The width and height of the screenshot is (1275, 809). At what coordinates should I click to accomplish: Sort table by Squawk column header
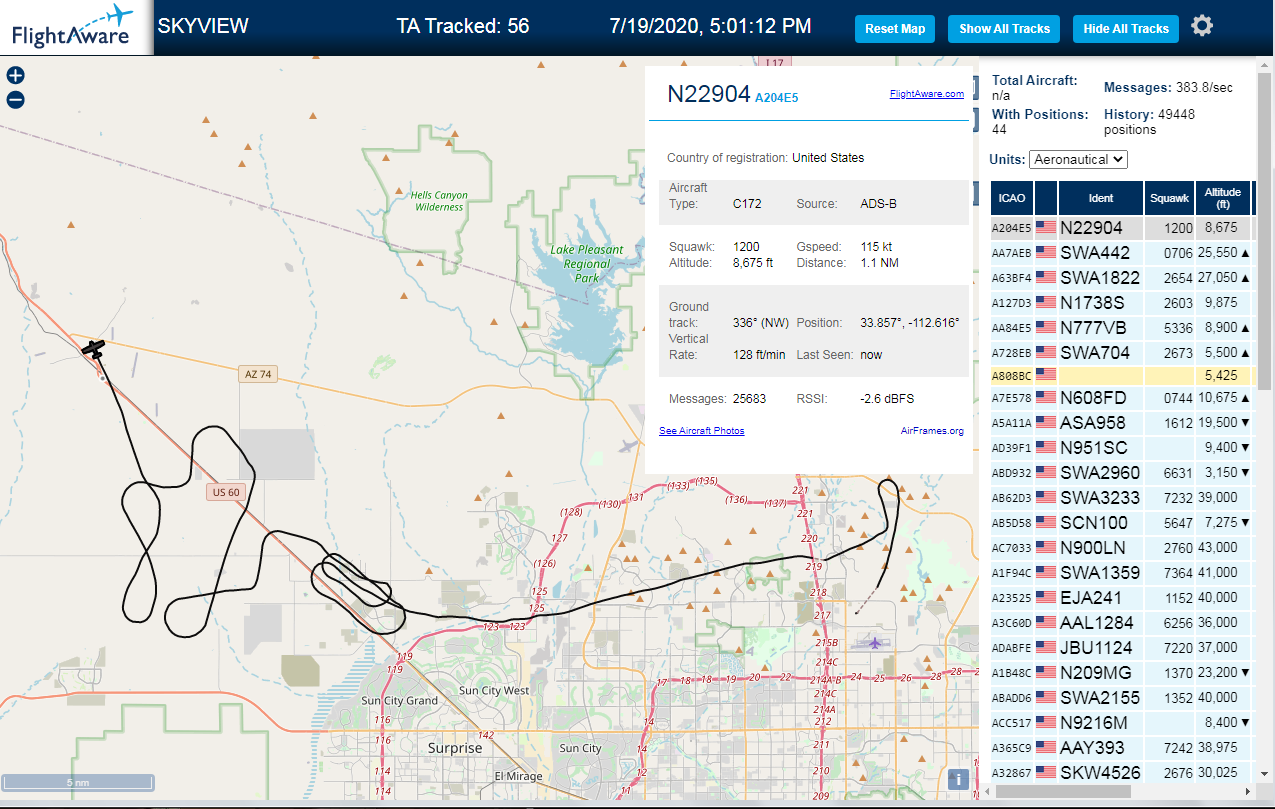[1170, 198]
